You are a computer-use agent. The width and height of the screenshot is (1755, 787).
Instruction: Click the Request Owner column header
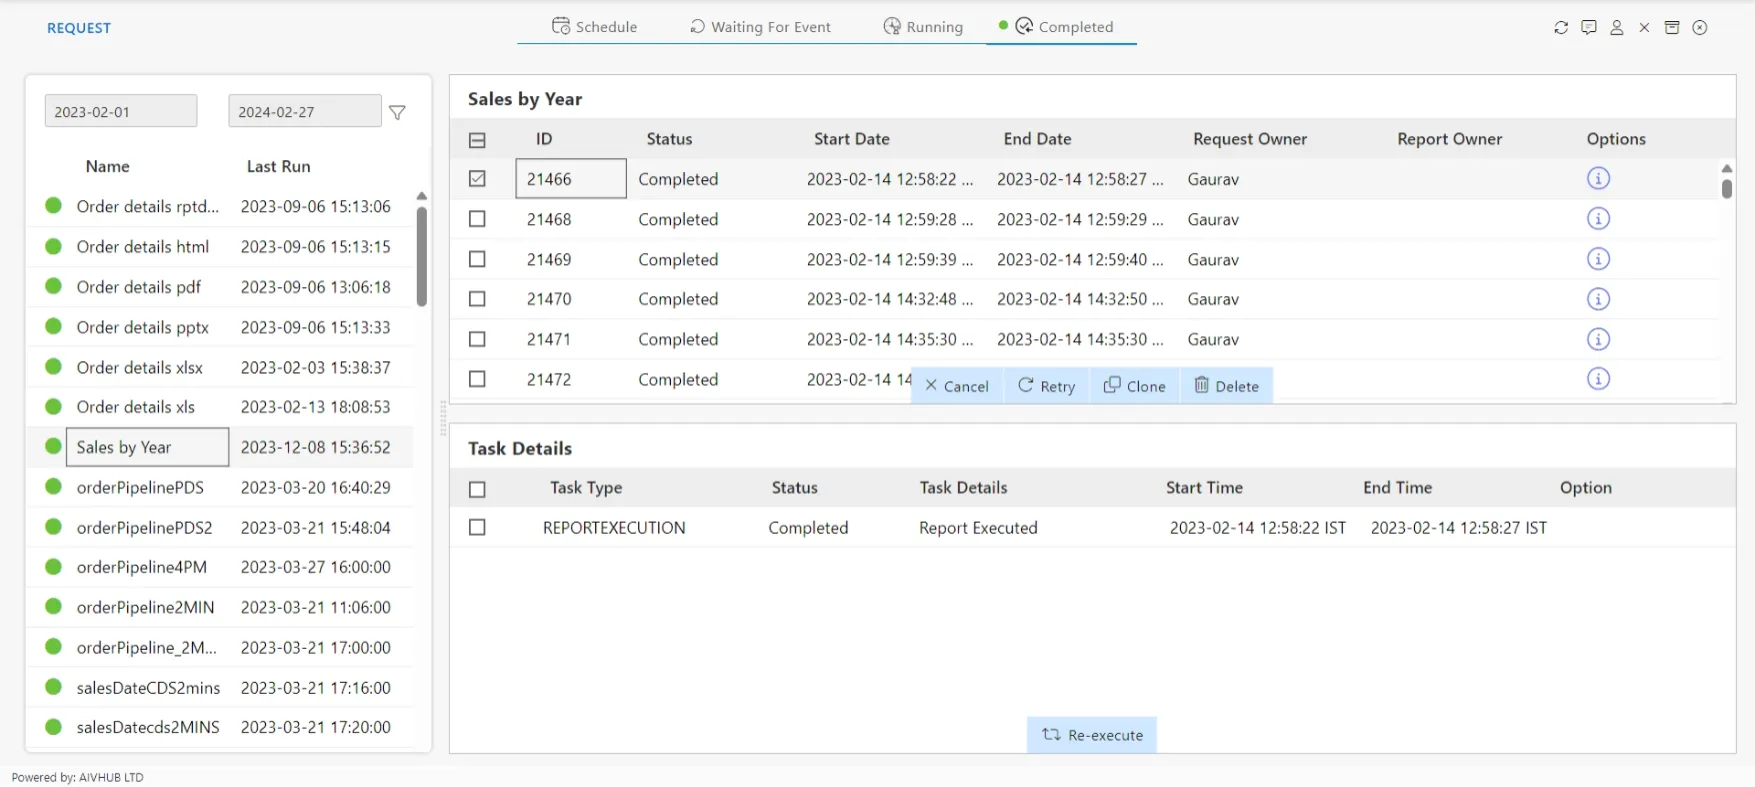point(1249,139)
